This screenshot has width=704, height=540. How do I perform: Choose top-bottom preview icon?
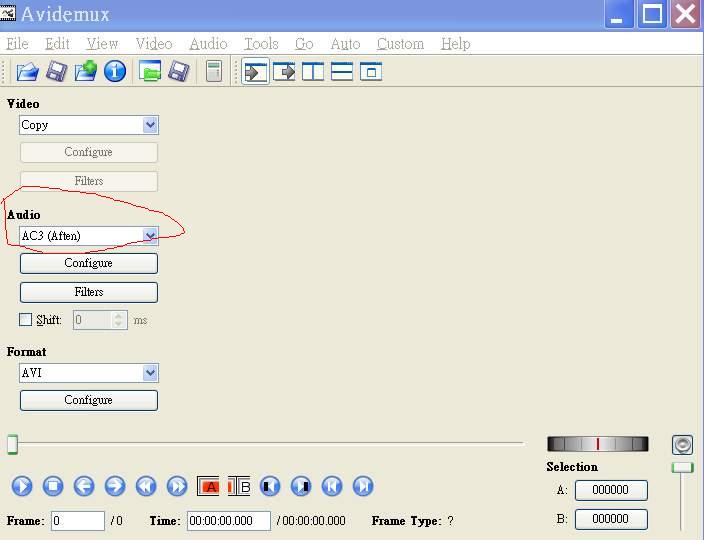click(342, 71)
